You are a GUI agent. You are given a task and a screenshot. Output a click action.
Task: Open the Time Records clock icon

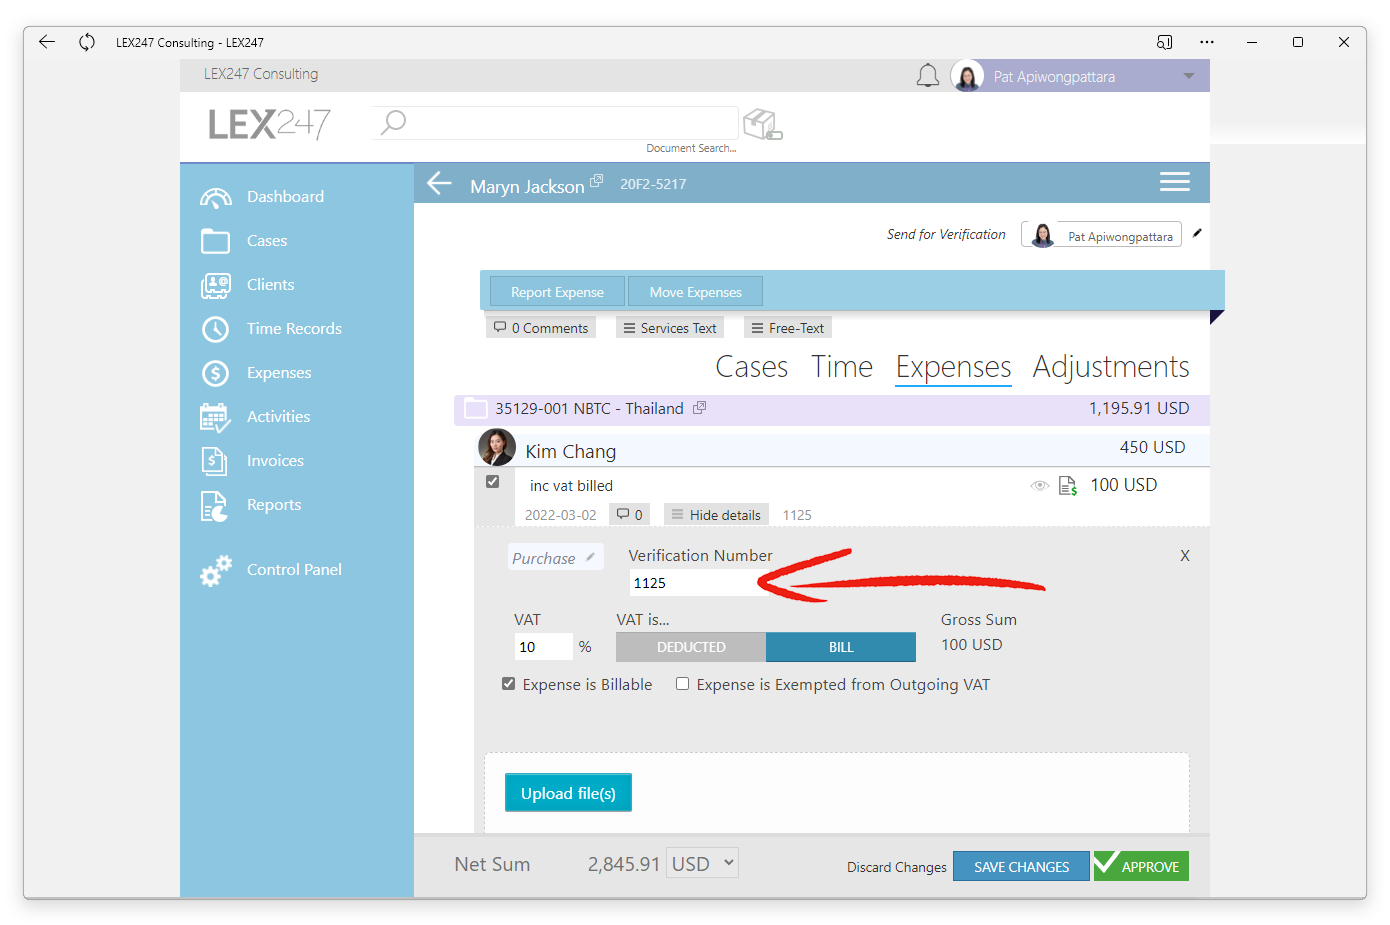coord(215,329)
